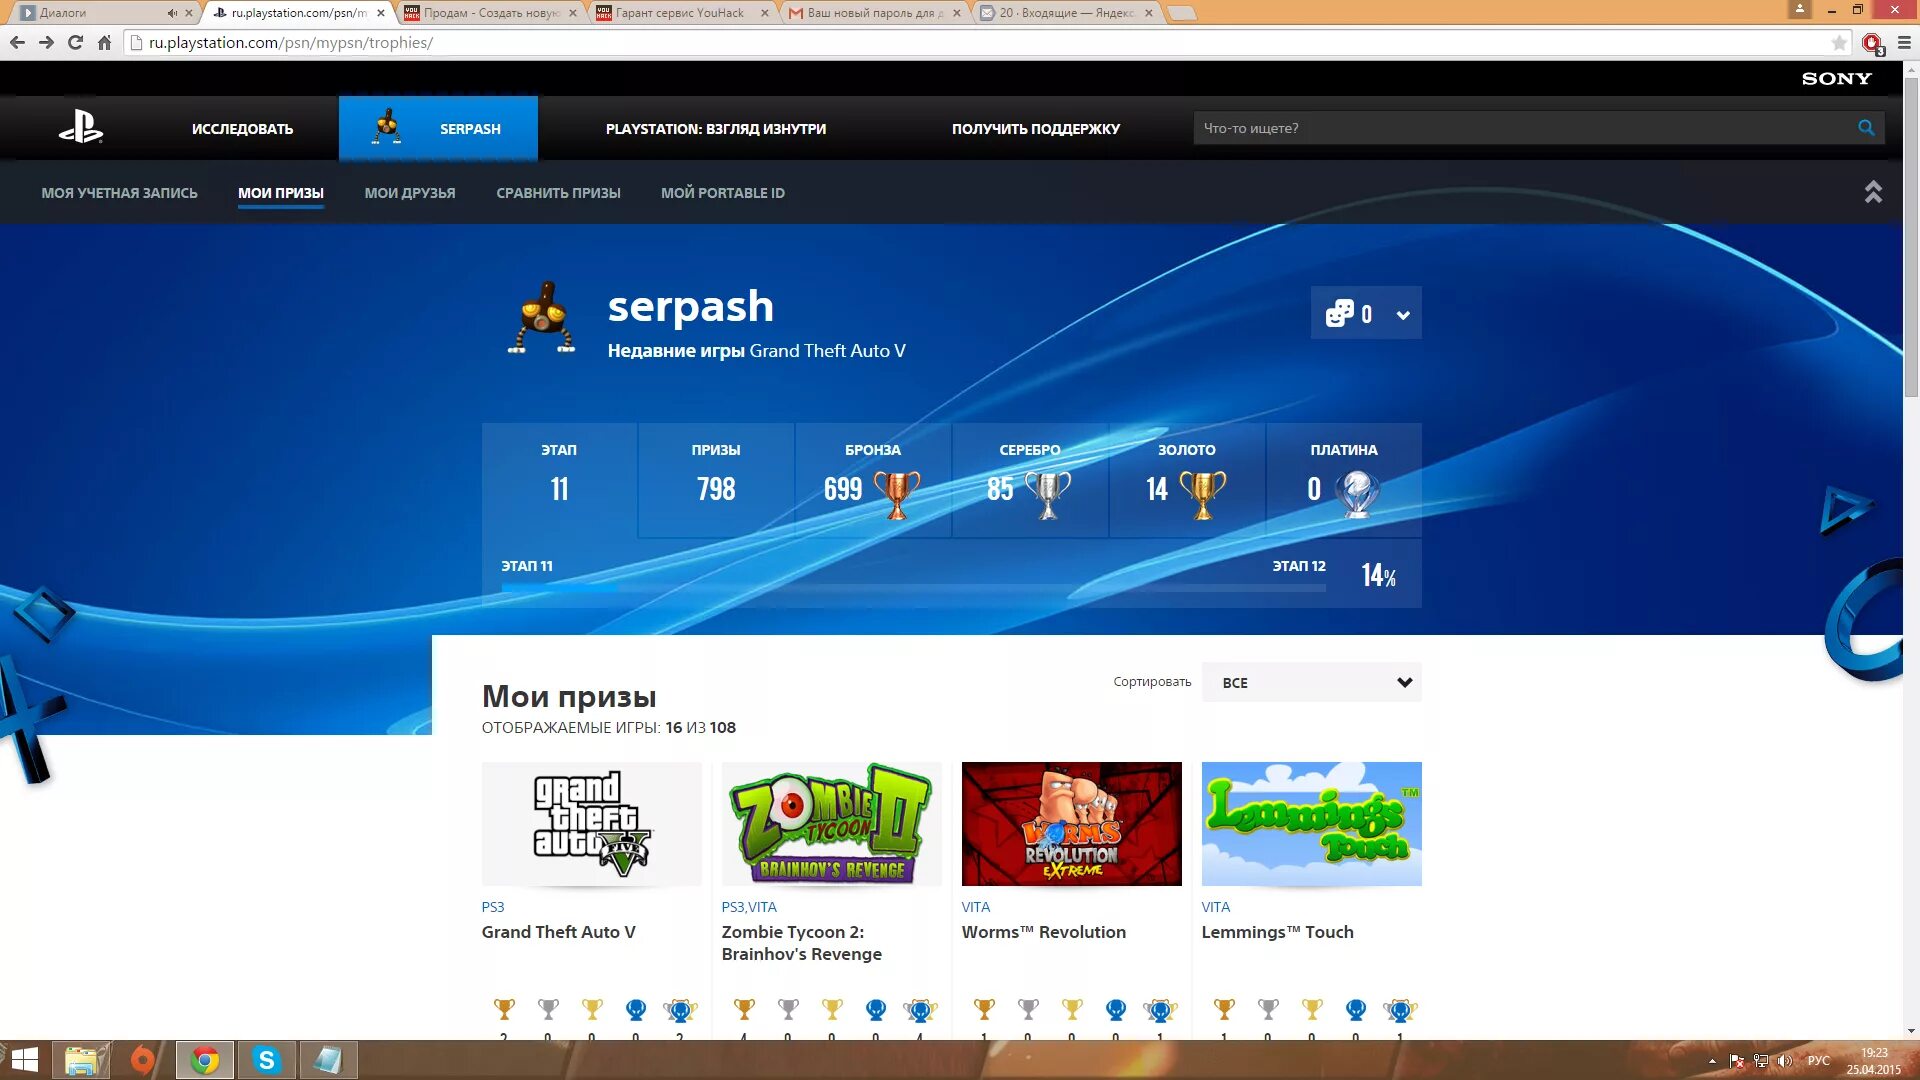The image size is (1920, 1080).
Task: Open the Chrome taskbar icon
Action: pyautogui.click(x=205, y=1060)
